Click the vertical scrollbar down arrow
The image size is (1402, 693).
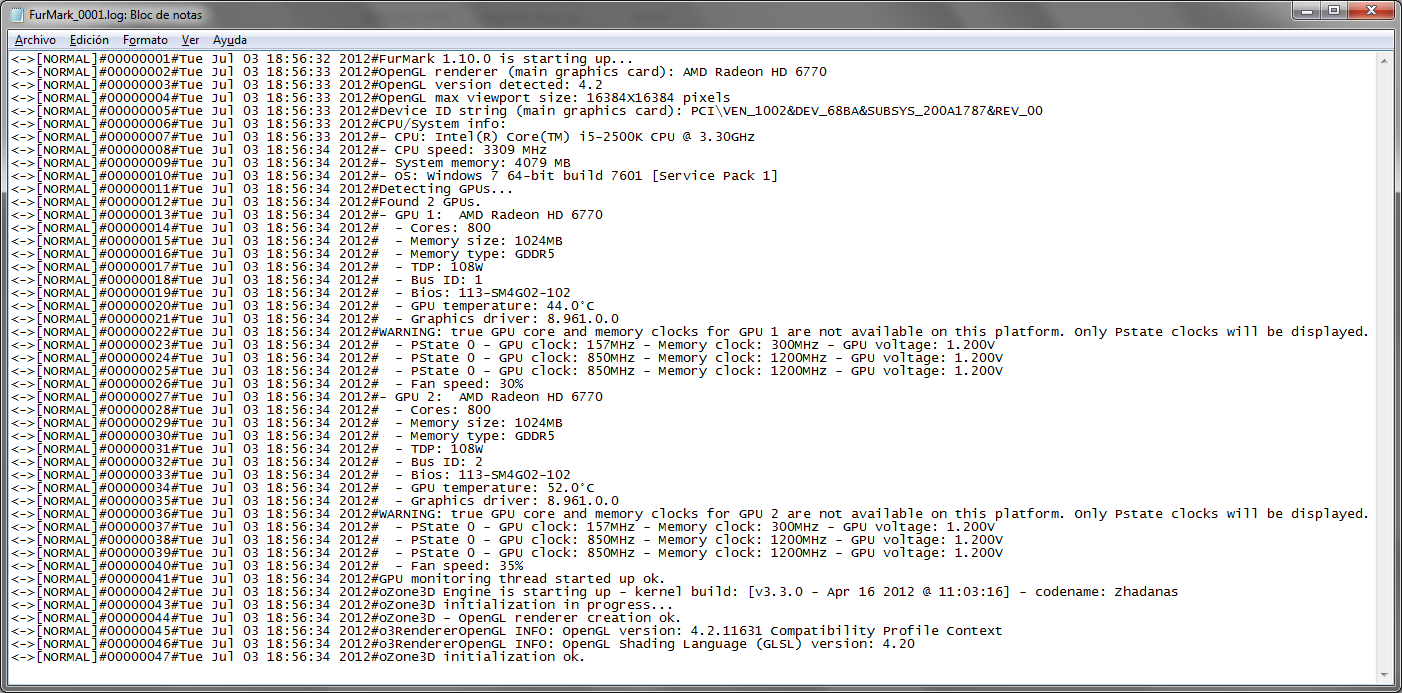1385,673
